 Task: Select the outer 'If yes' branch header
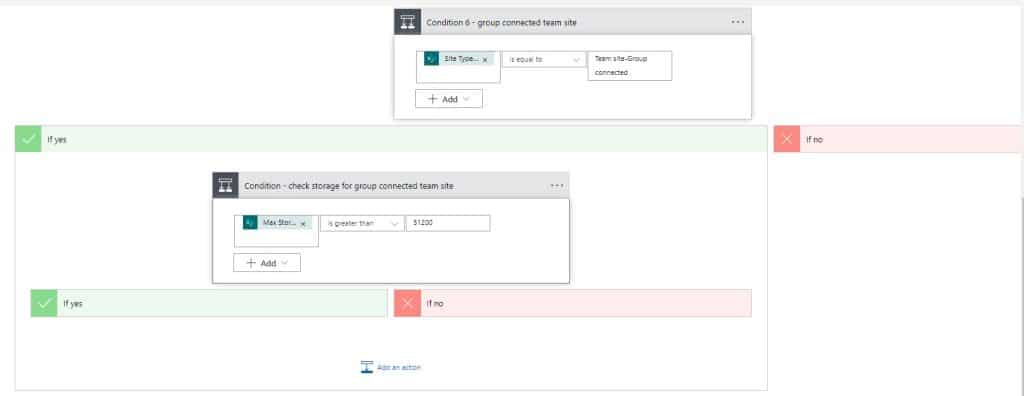click(391, 139)
